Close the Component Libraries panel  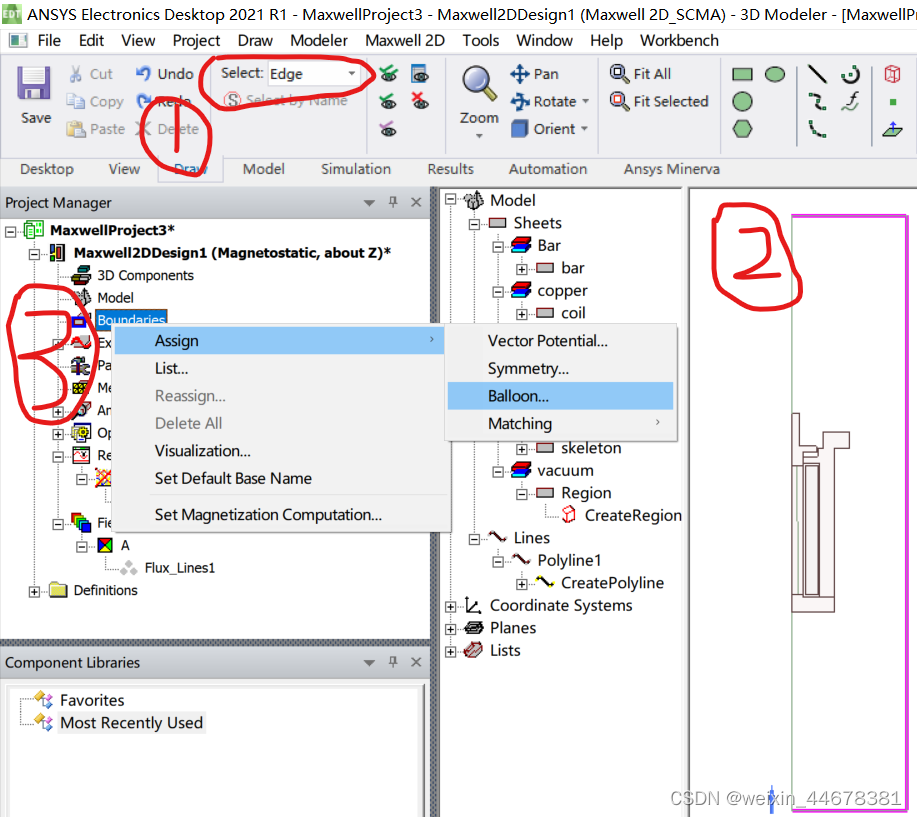(416, 662)
